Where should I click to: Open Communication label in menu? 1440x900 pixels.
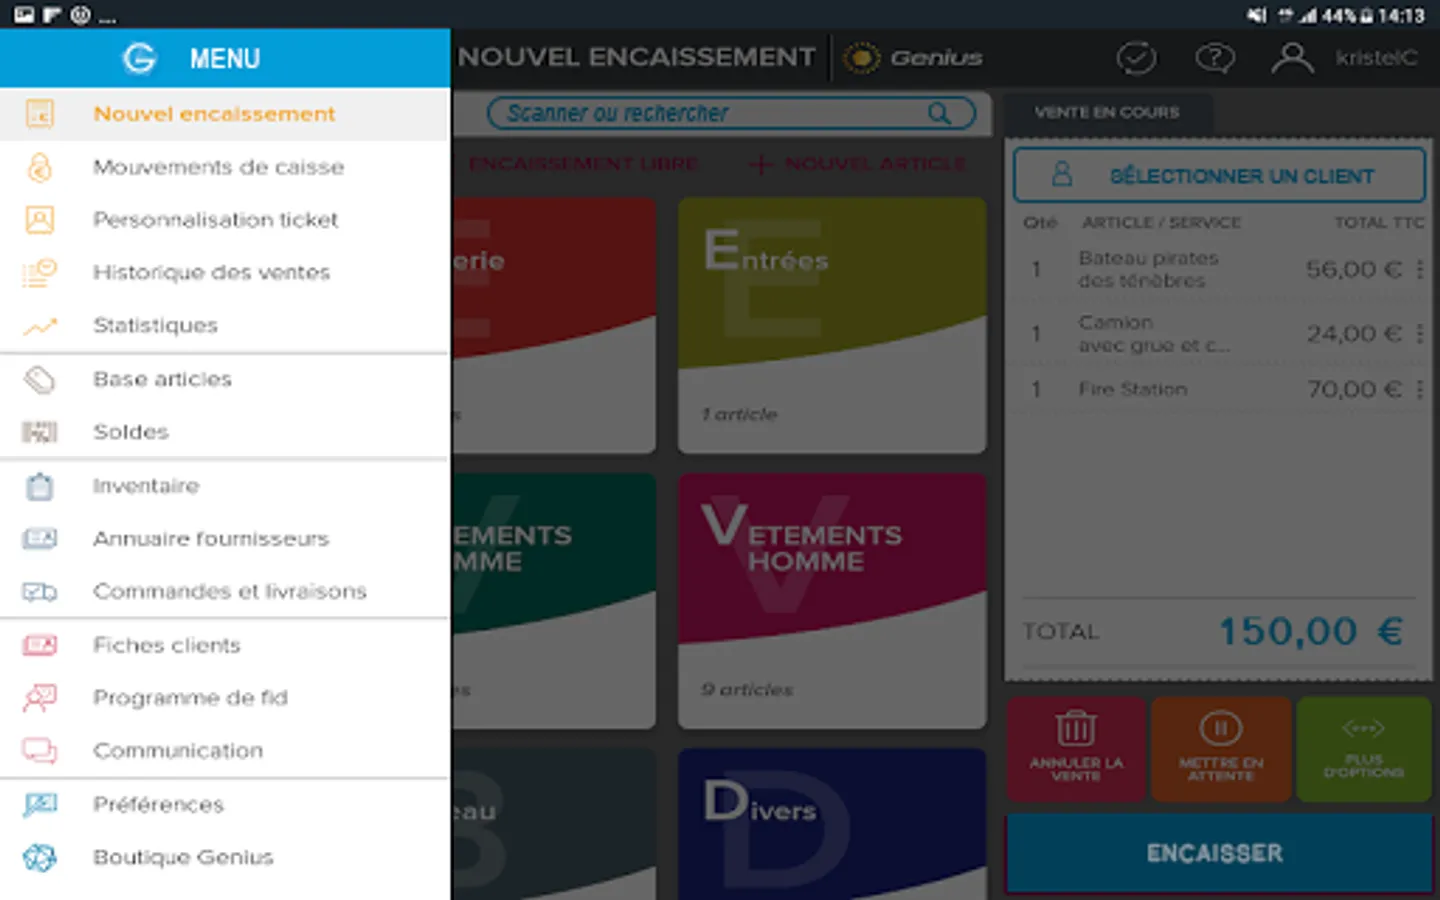[178, 751]
